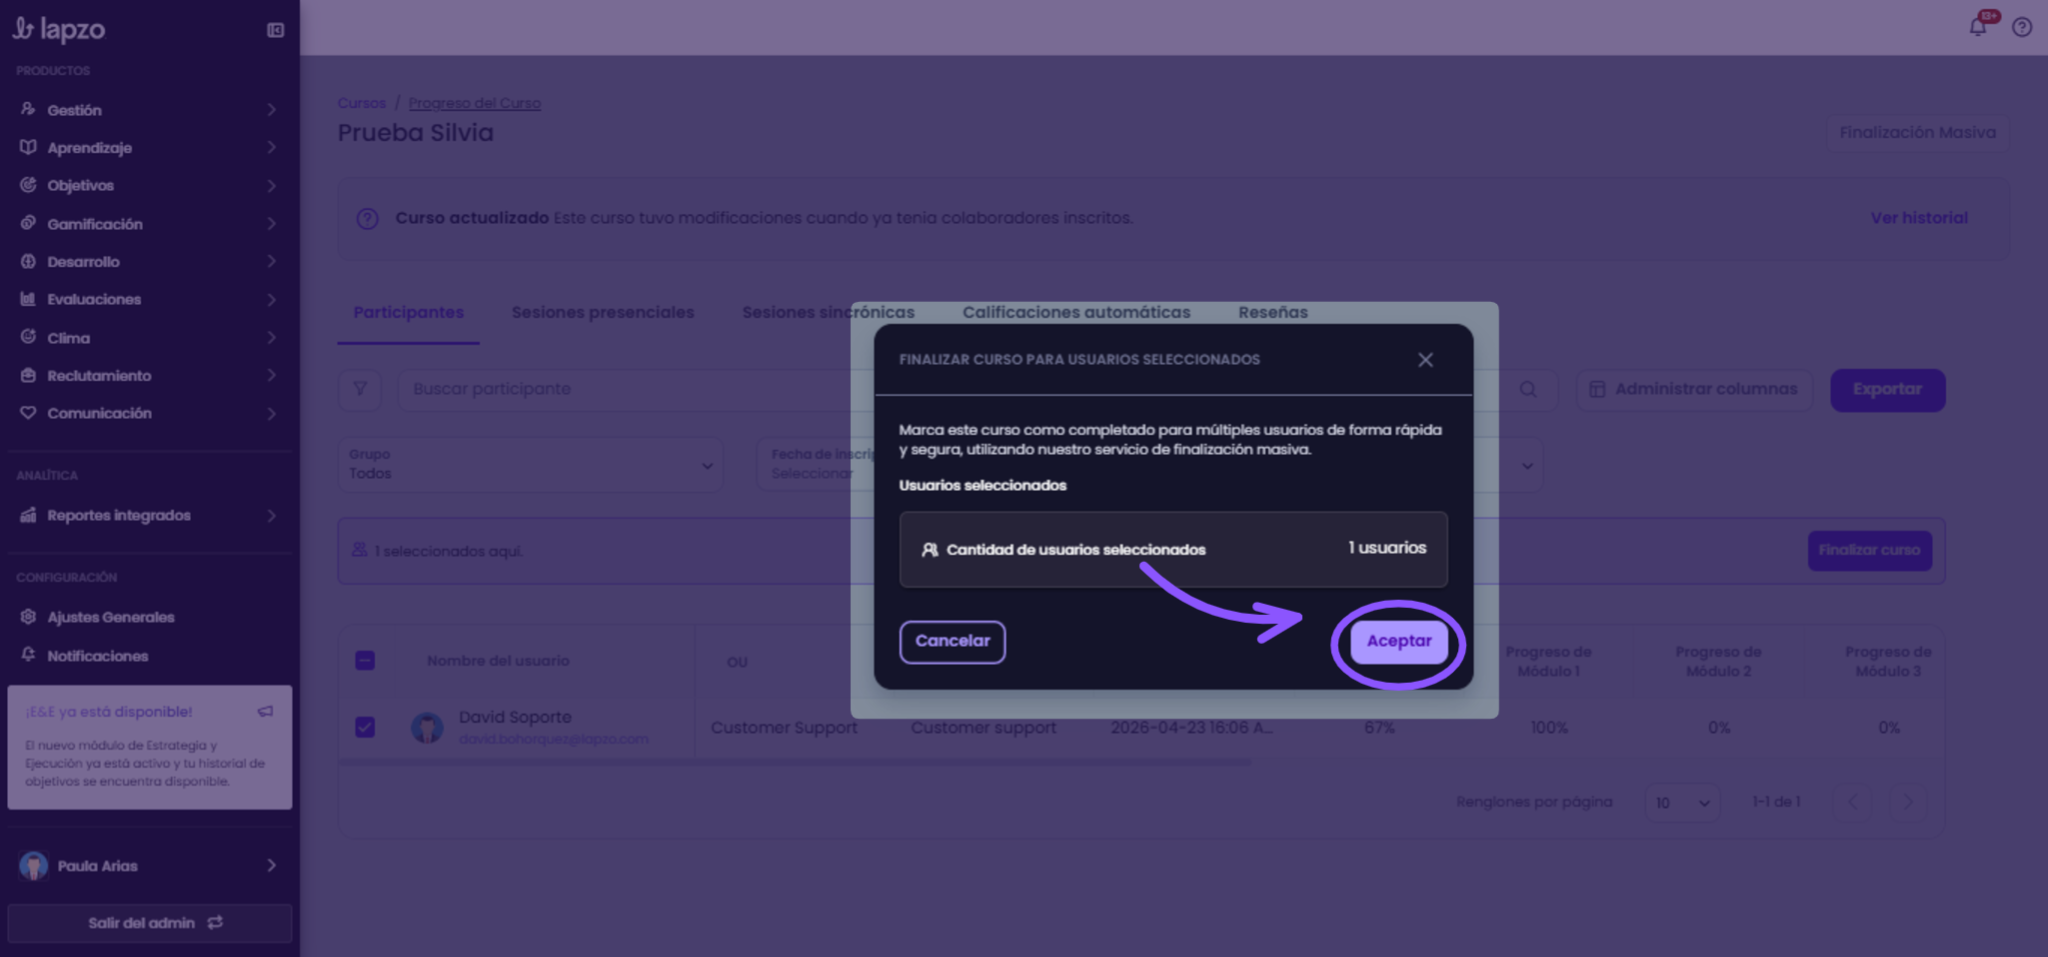Switch to the Participantes tab
Screen dimensions: 2048x957
click(408, 312)
